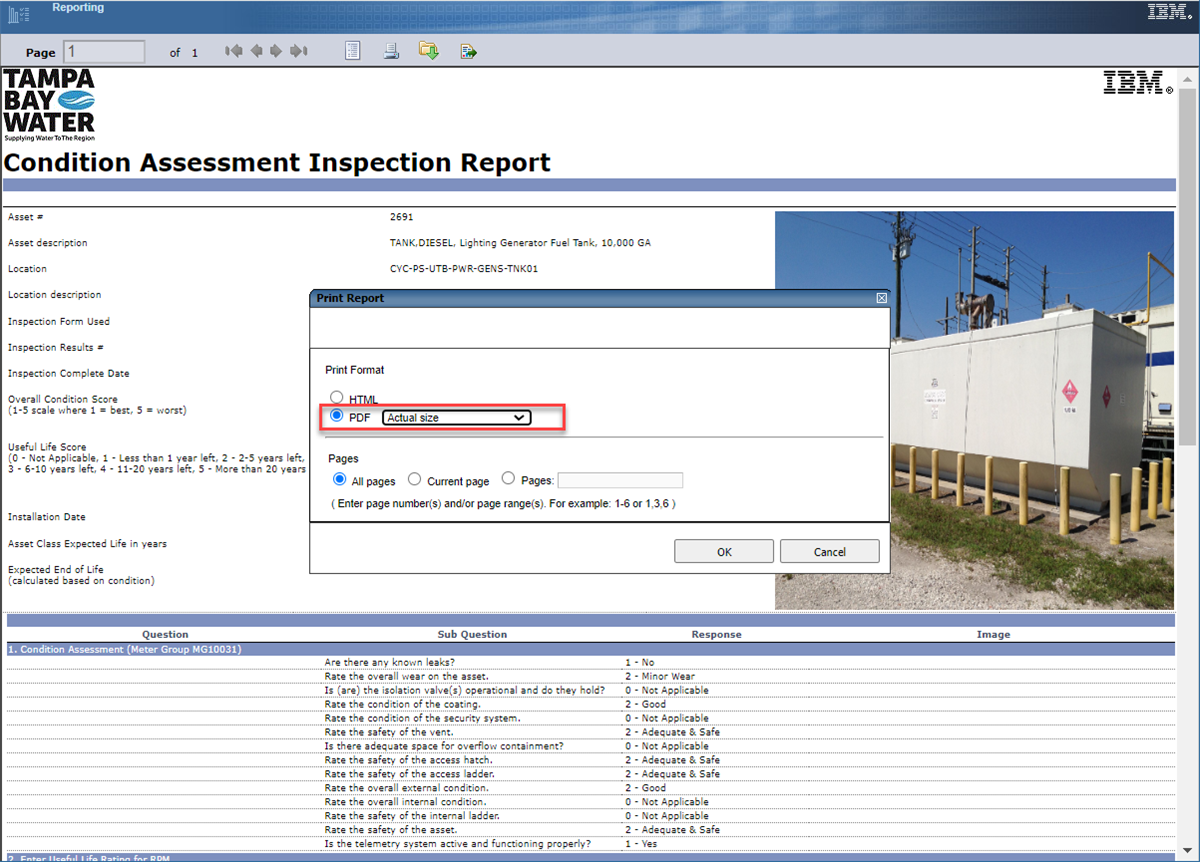1200x862 pixels.
Task: Select the PDF print format
Action: pos(337,416)
